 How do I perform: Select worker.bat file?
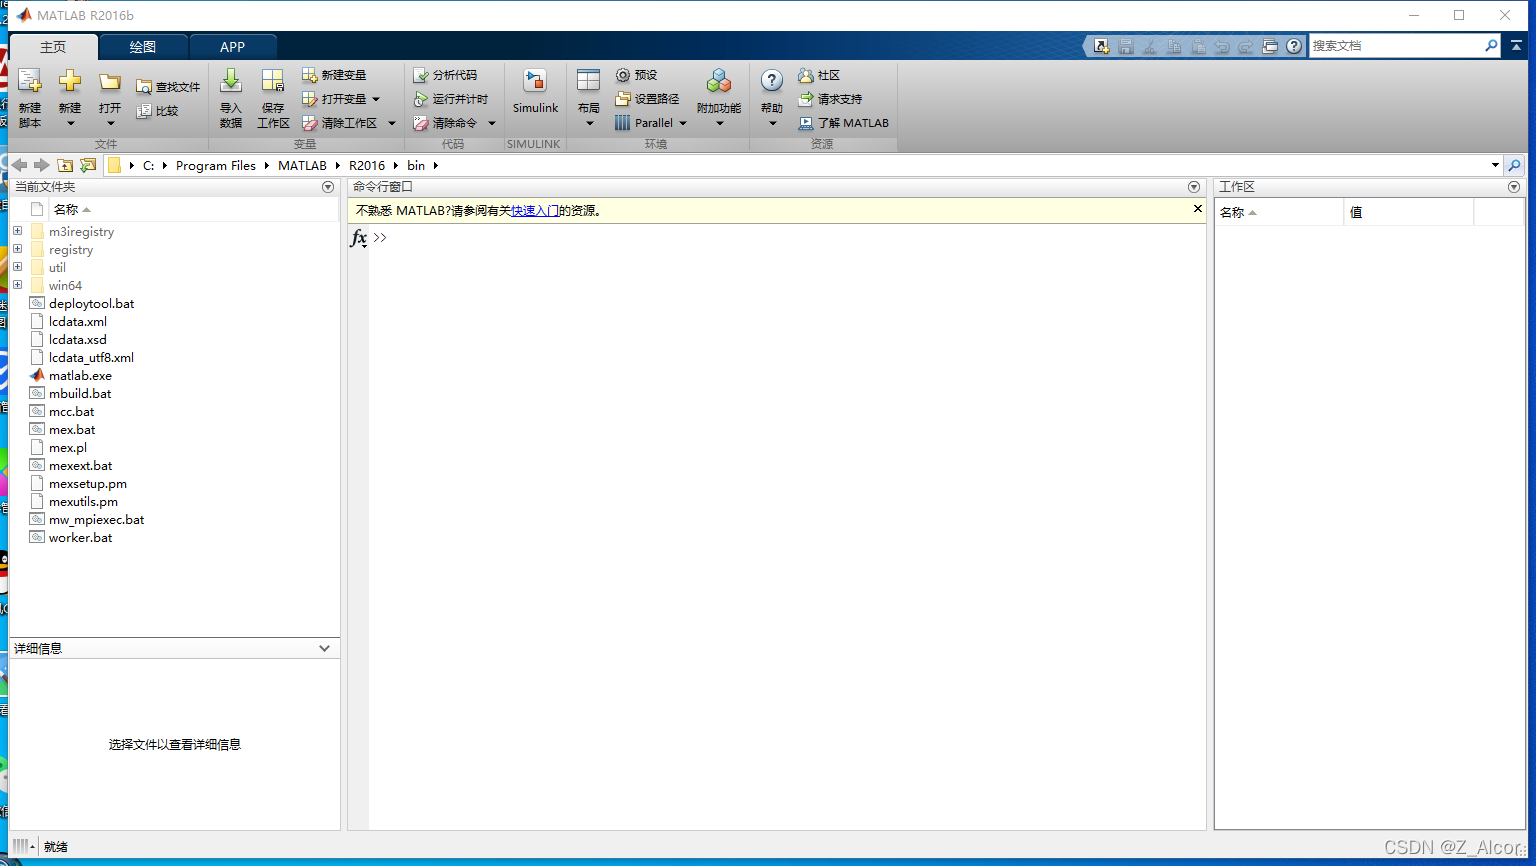[80, 538]
